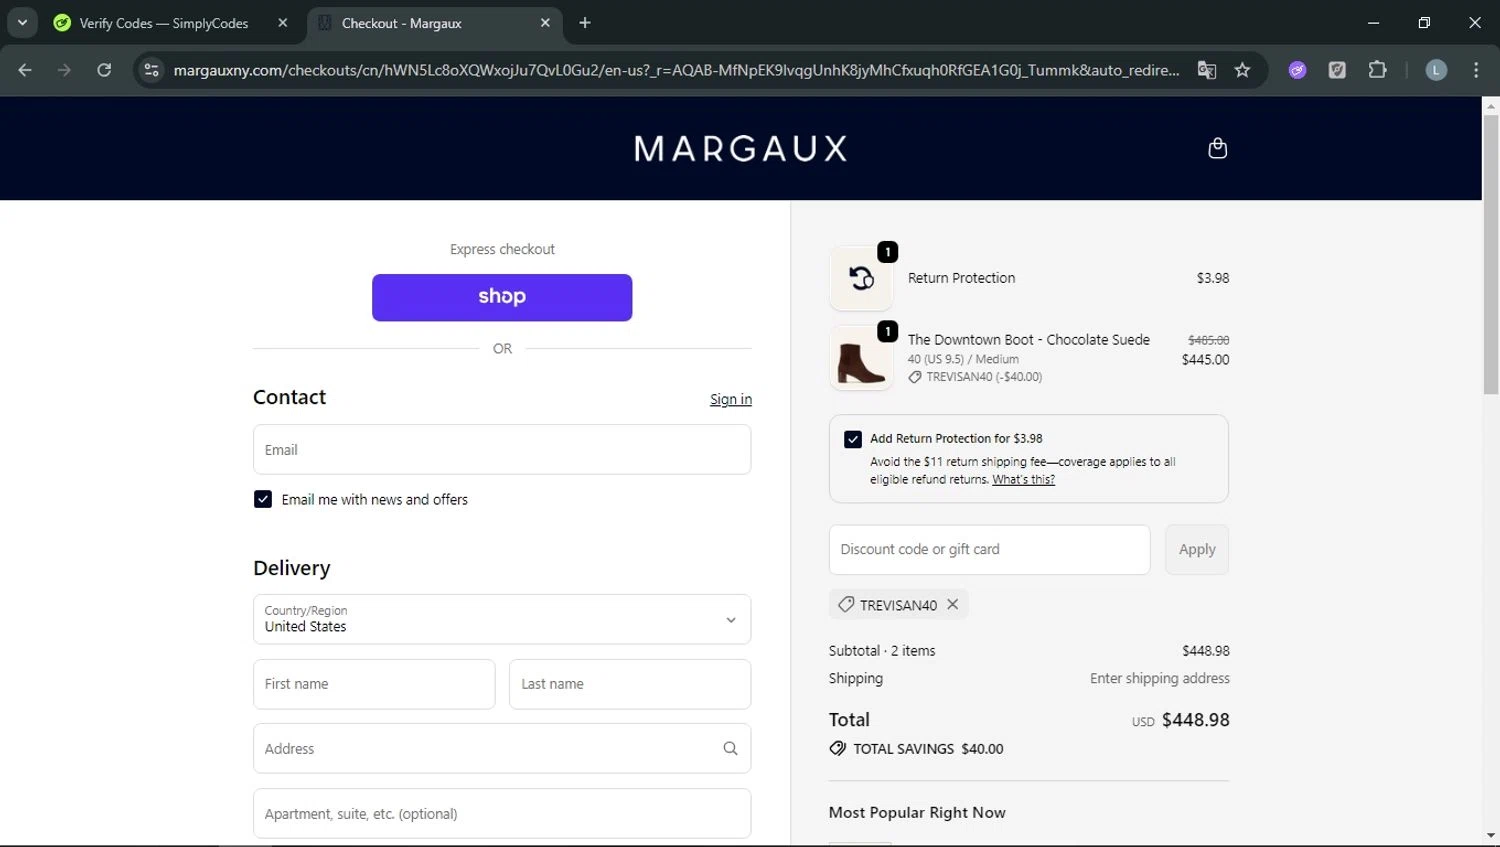Click the Express checkout label

(502, 249)
